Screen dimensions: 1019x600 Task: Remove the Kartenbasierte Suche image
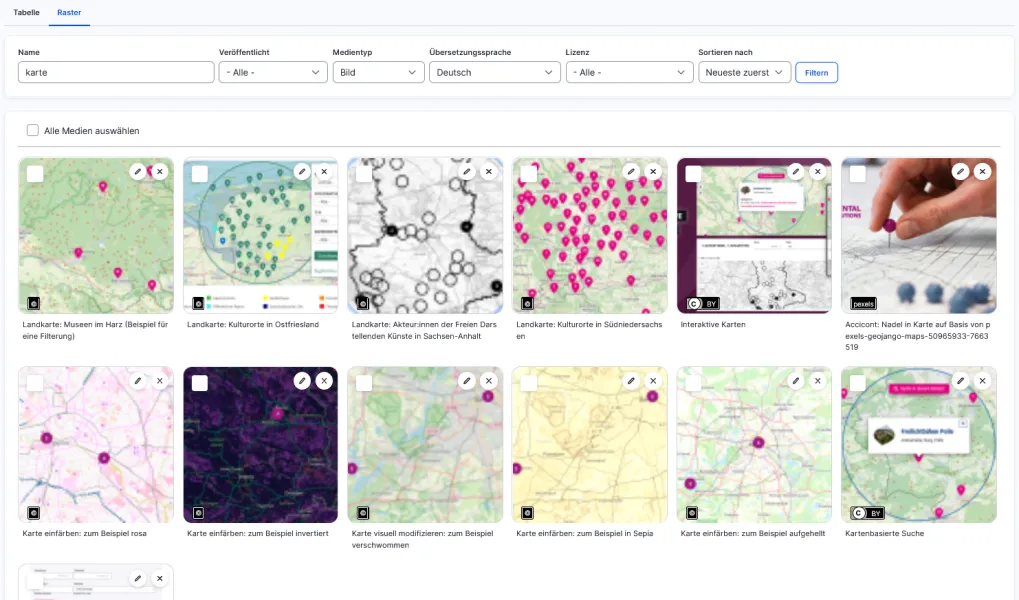(983, 381)
